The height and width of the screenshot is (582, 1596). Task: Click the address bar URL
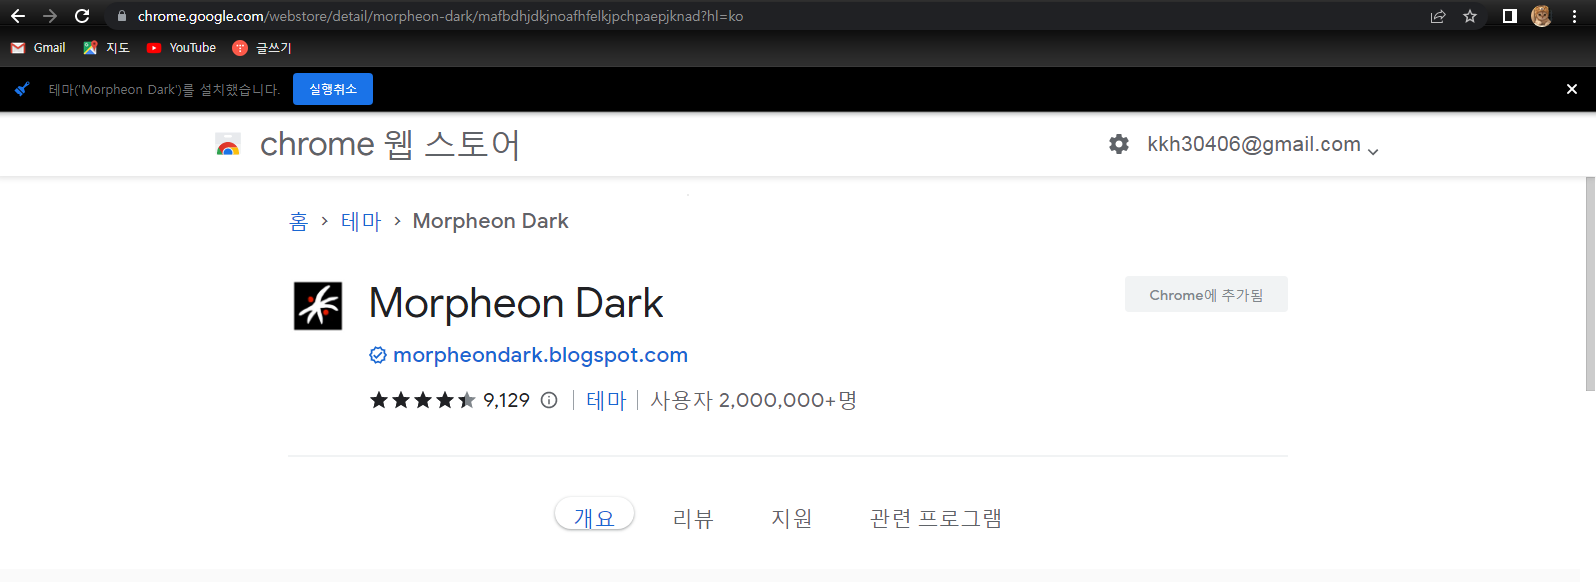pyautogui.click(x=440, y=16)
